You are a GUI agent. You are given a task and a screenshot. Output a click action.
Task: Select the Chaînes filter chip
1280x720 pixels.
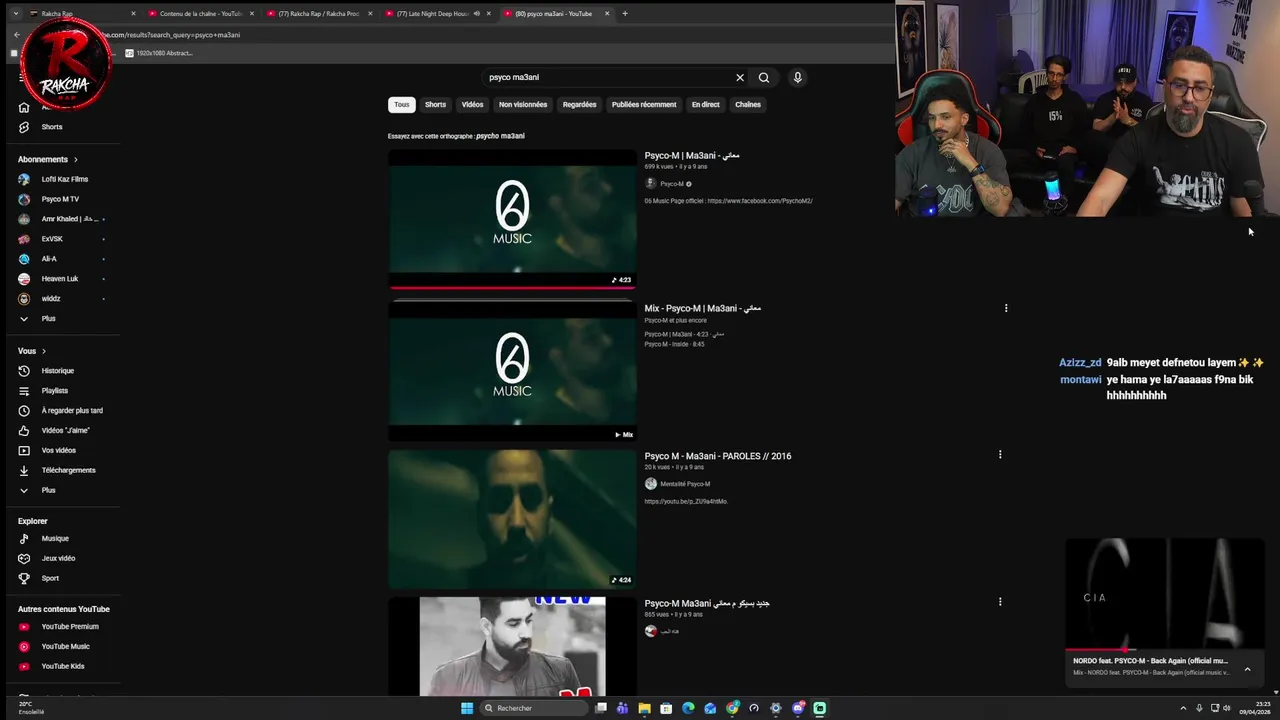748,105
